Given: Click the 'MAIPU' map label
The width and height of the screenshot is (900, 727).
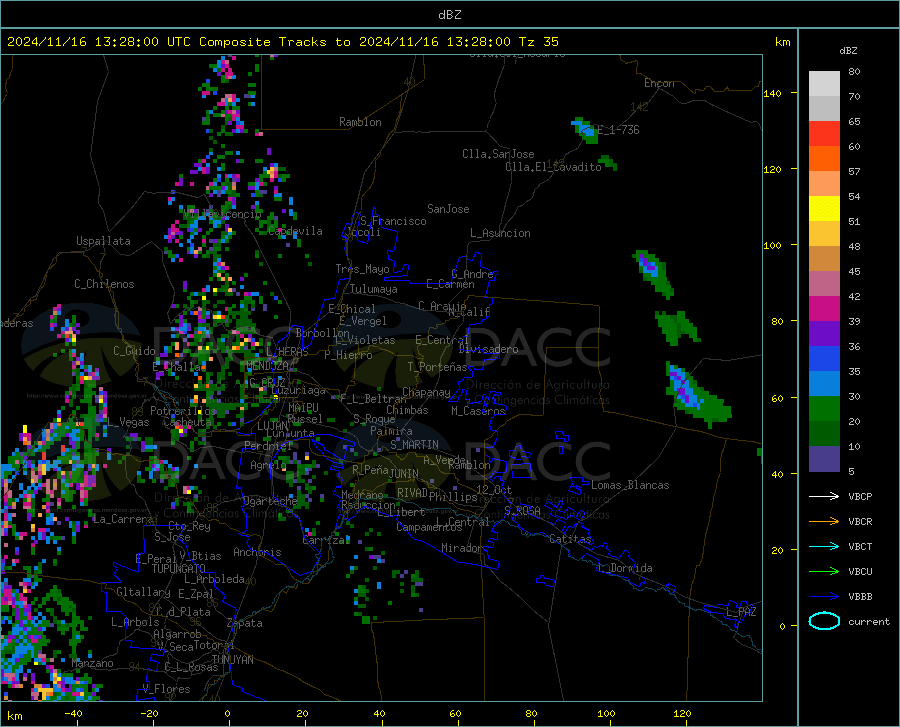Looking at the screenshot, I should click(303, 407).
